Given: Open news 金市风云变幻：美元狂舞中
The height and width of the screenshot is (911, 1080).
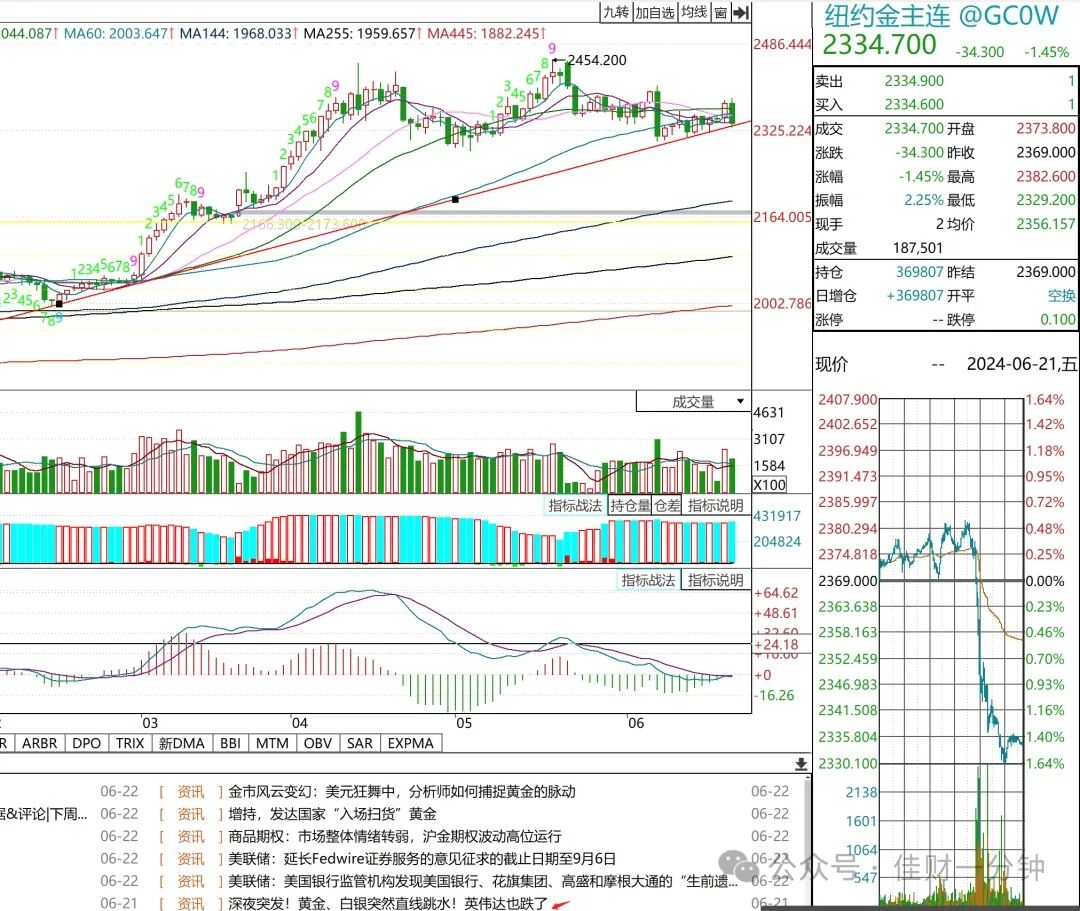Looking at the screenshot, I should tap(402, 791).
